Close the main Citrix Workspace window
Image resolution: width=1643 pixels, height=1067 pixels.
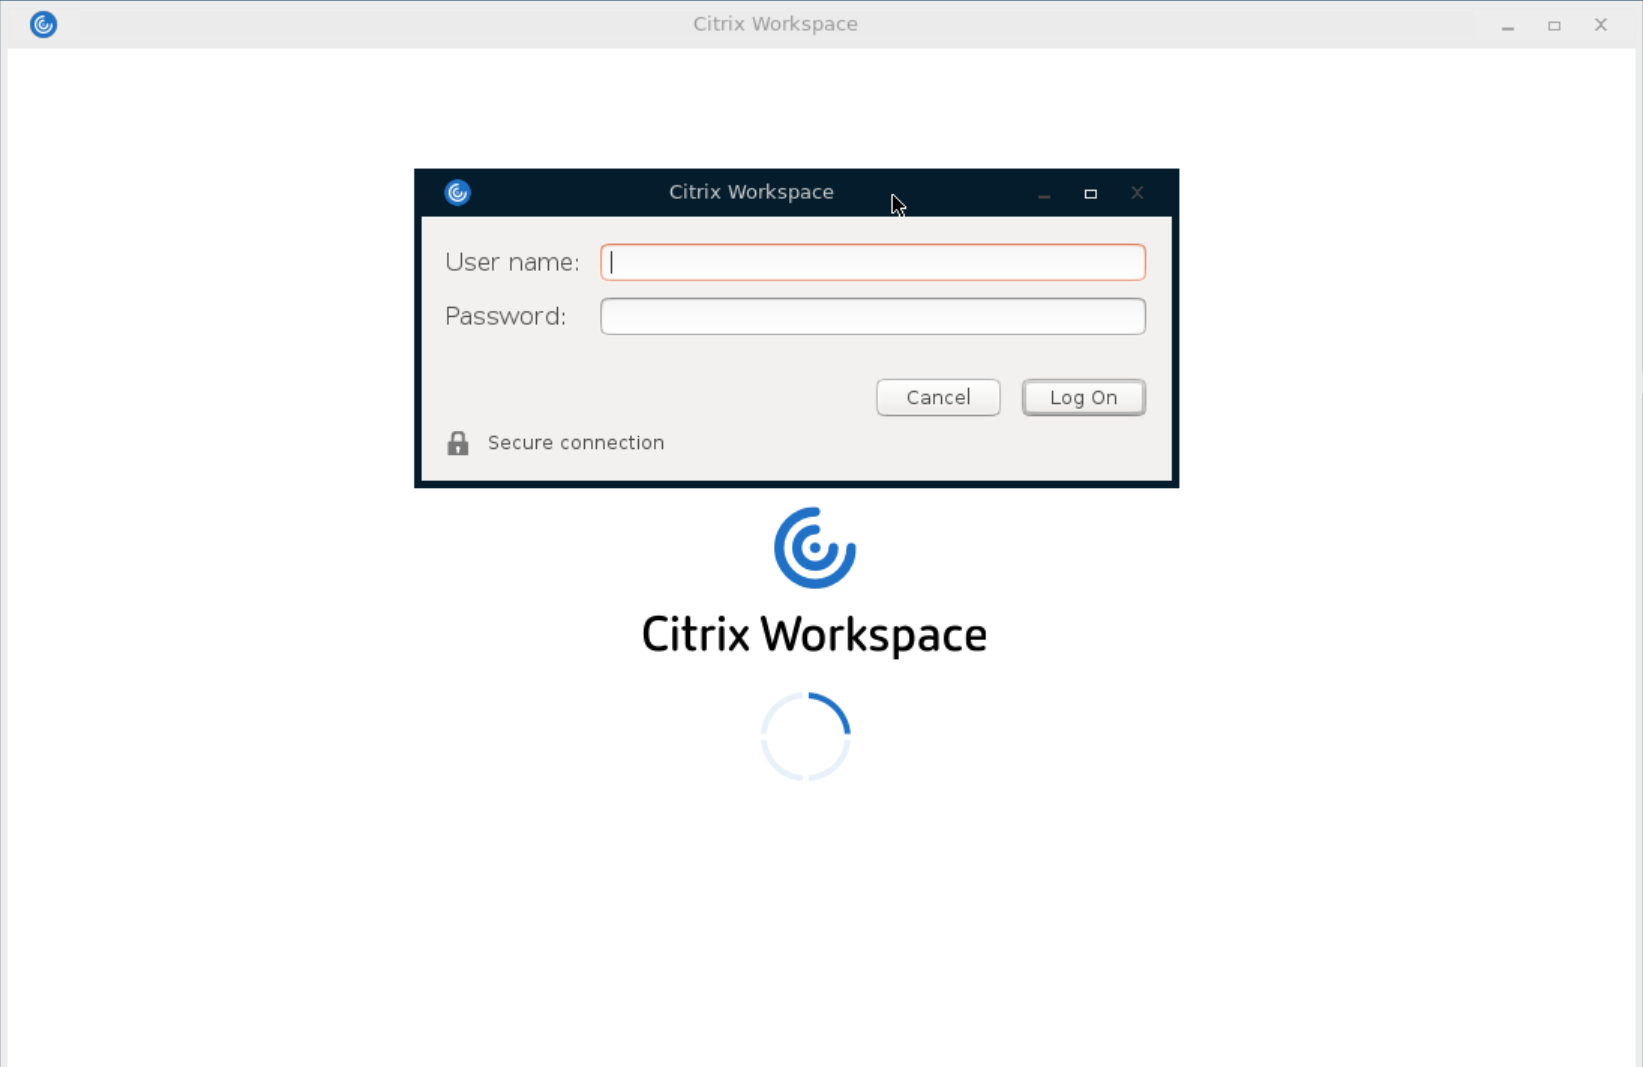point(1601,25)
